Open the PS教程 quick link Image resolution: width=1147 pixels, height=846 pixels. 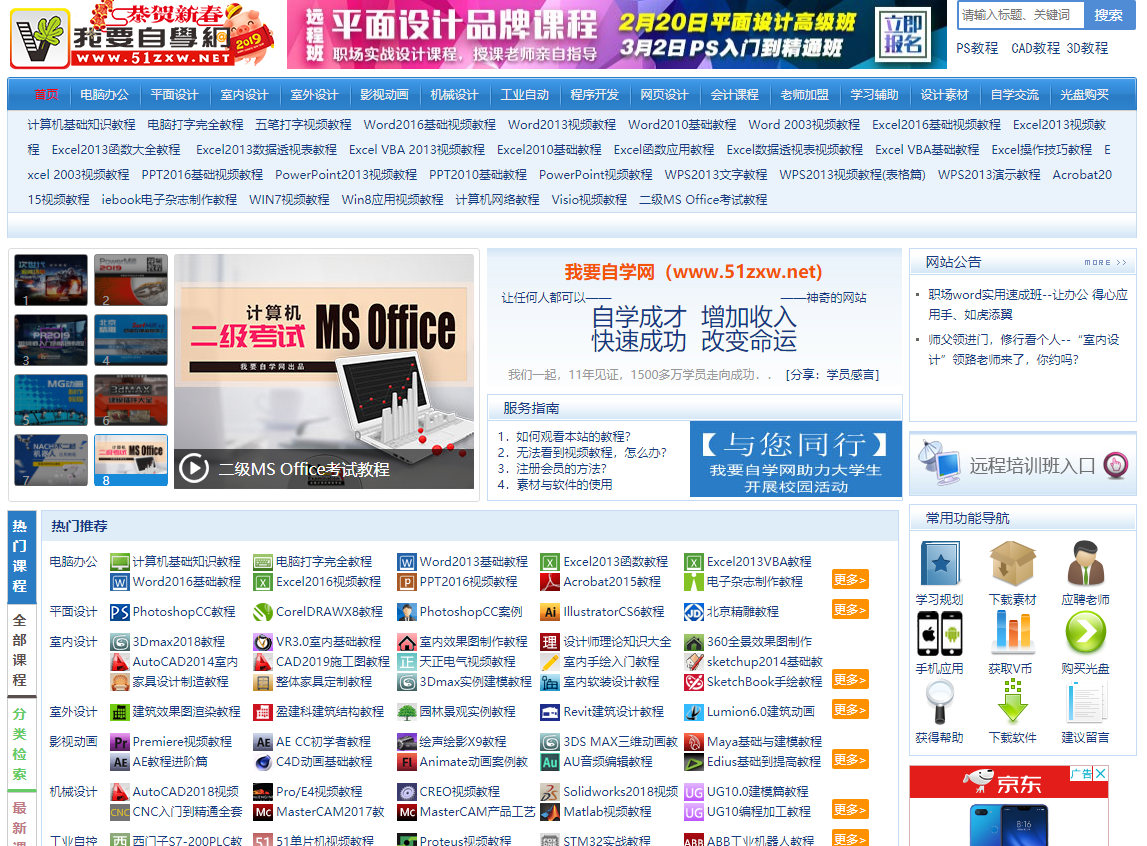977,48
